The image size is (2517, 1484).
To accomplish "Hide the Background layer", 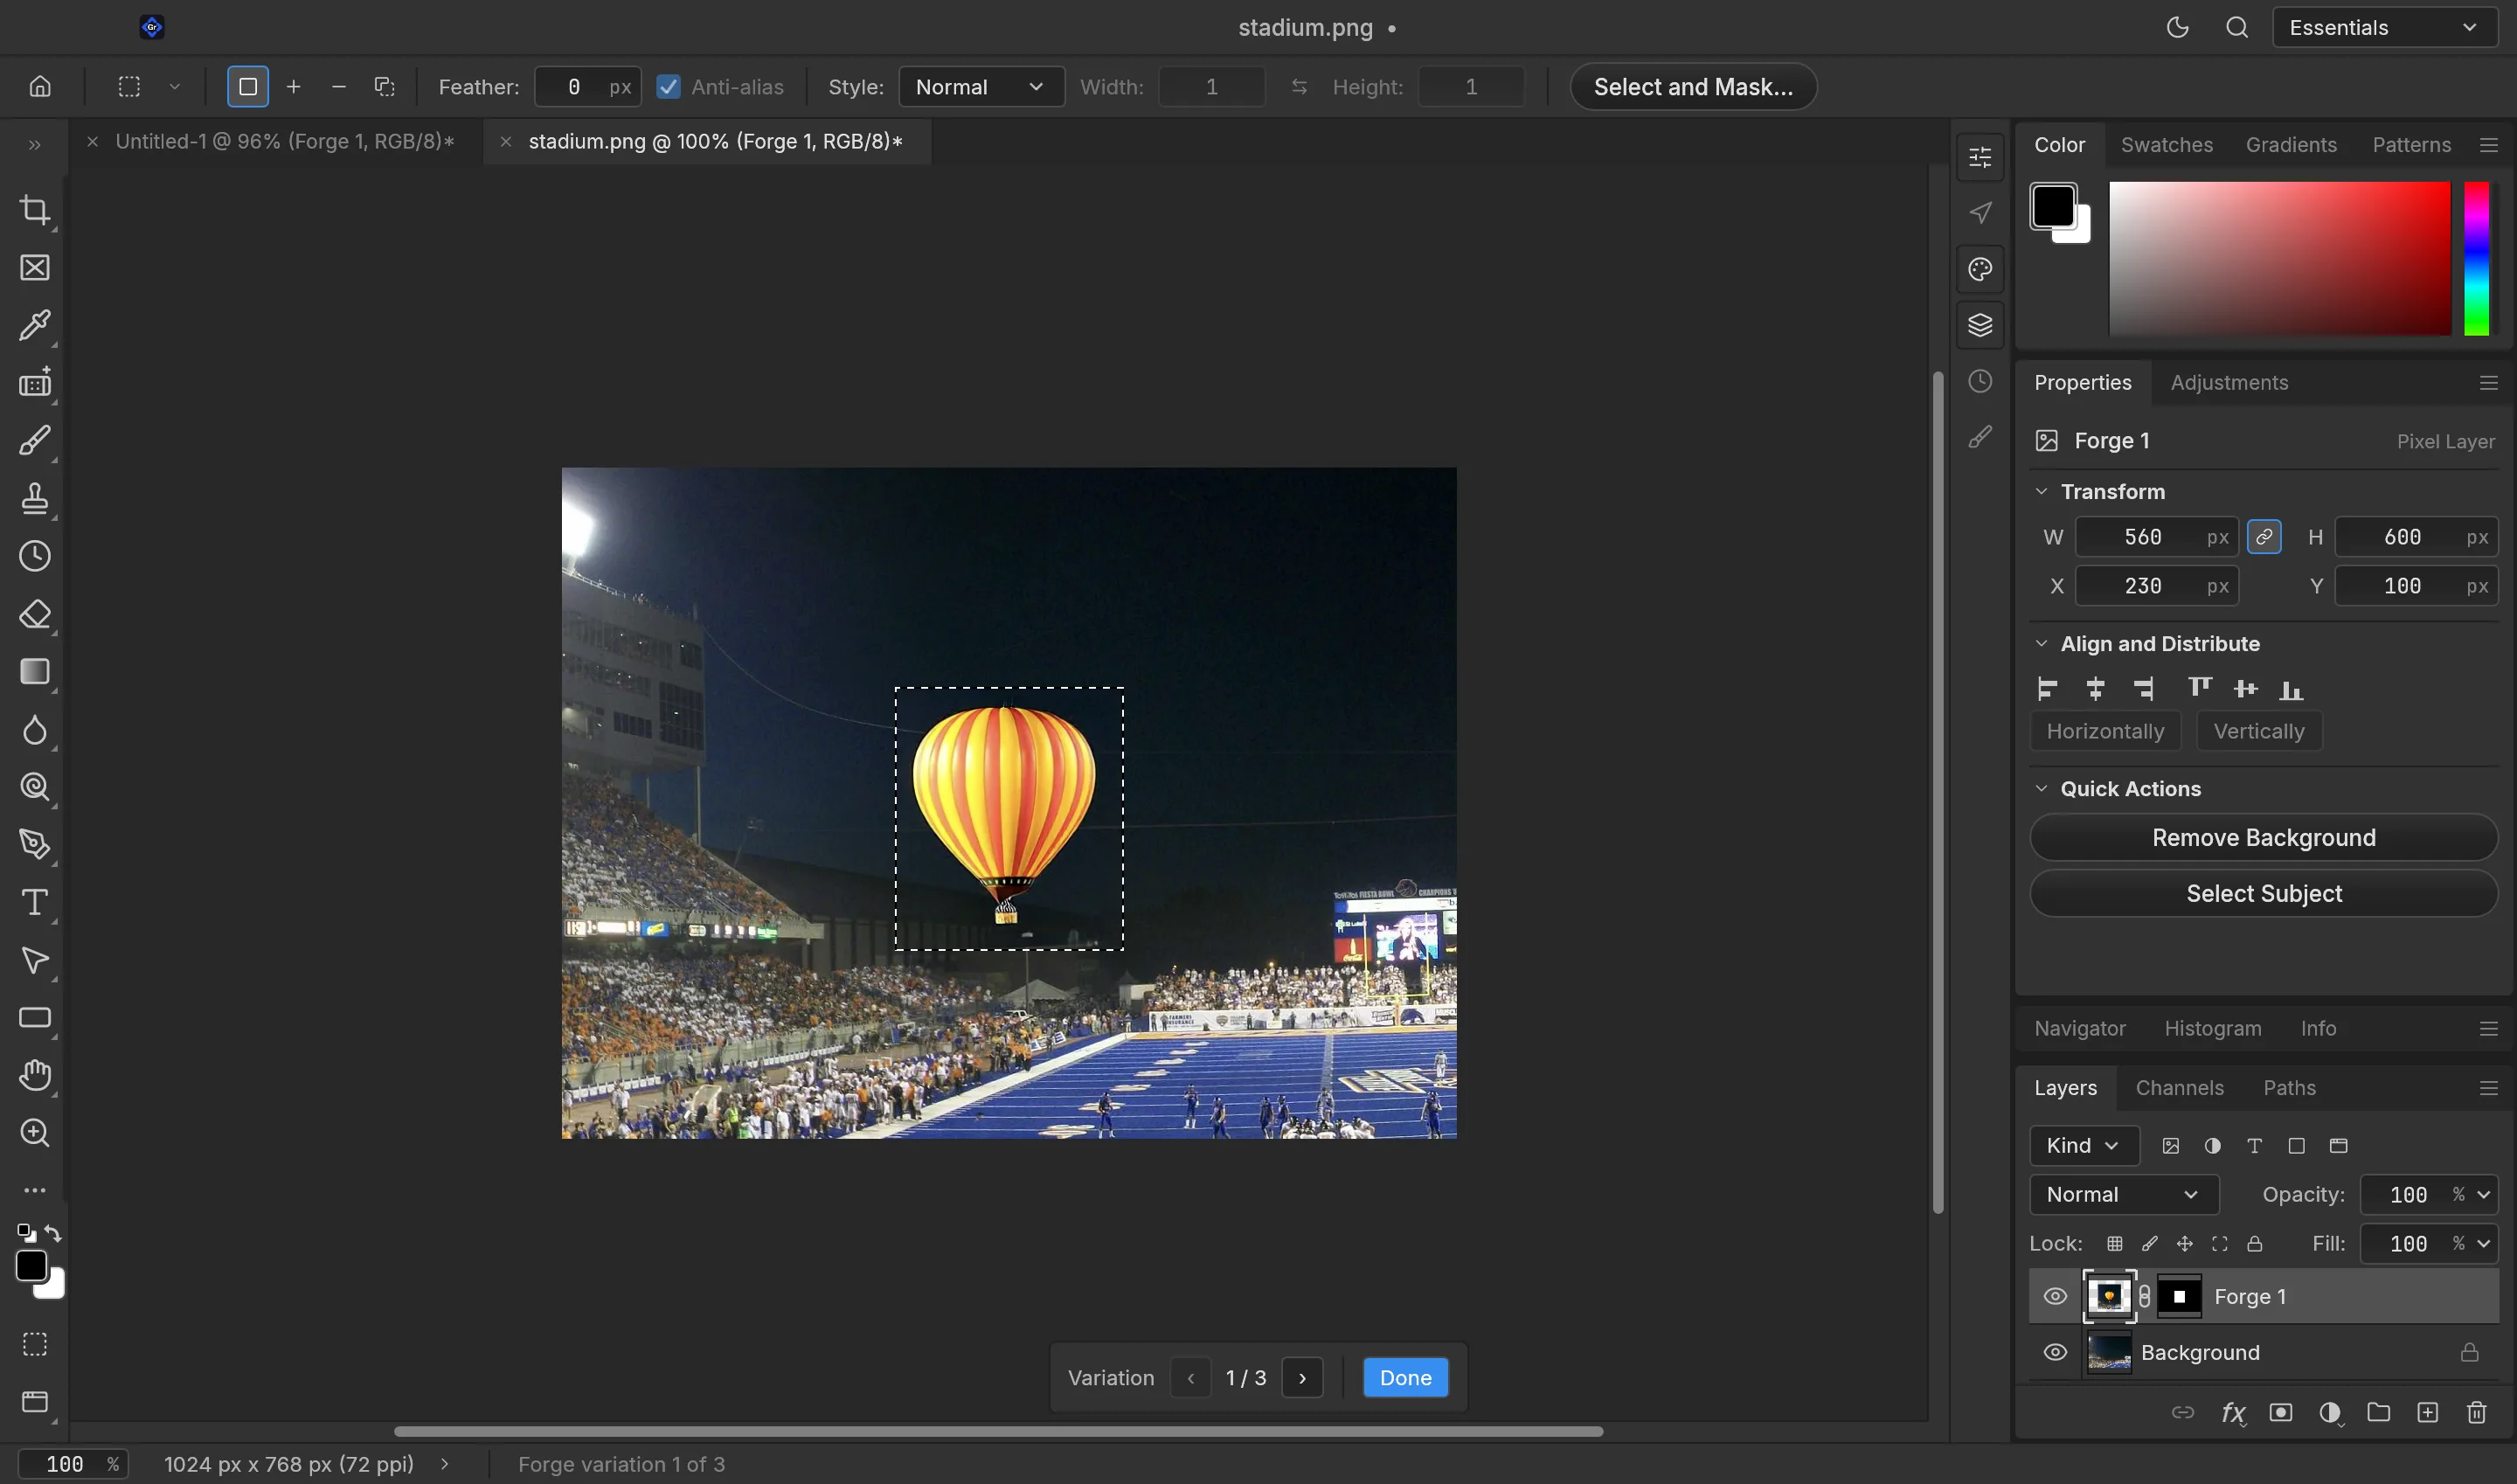I will coord(2055,1352).
